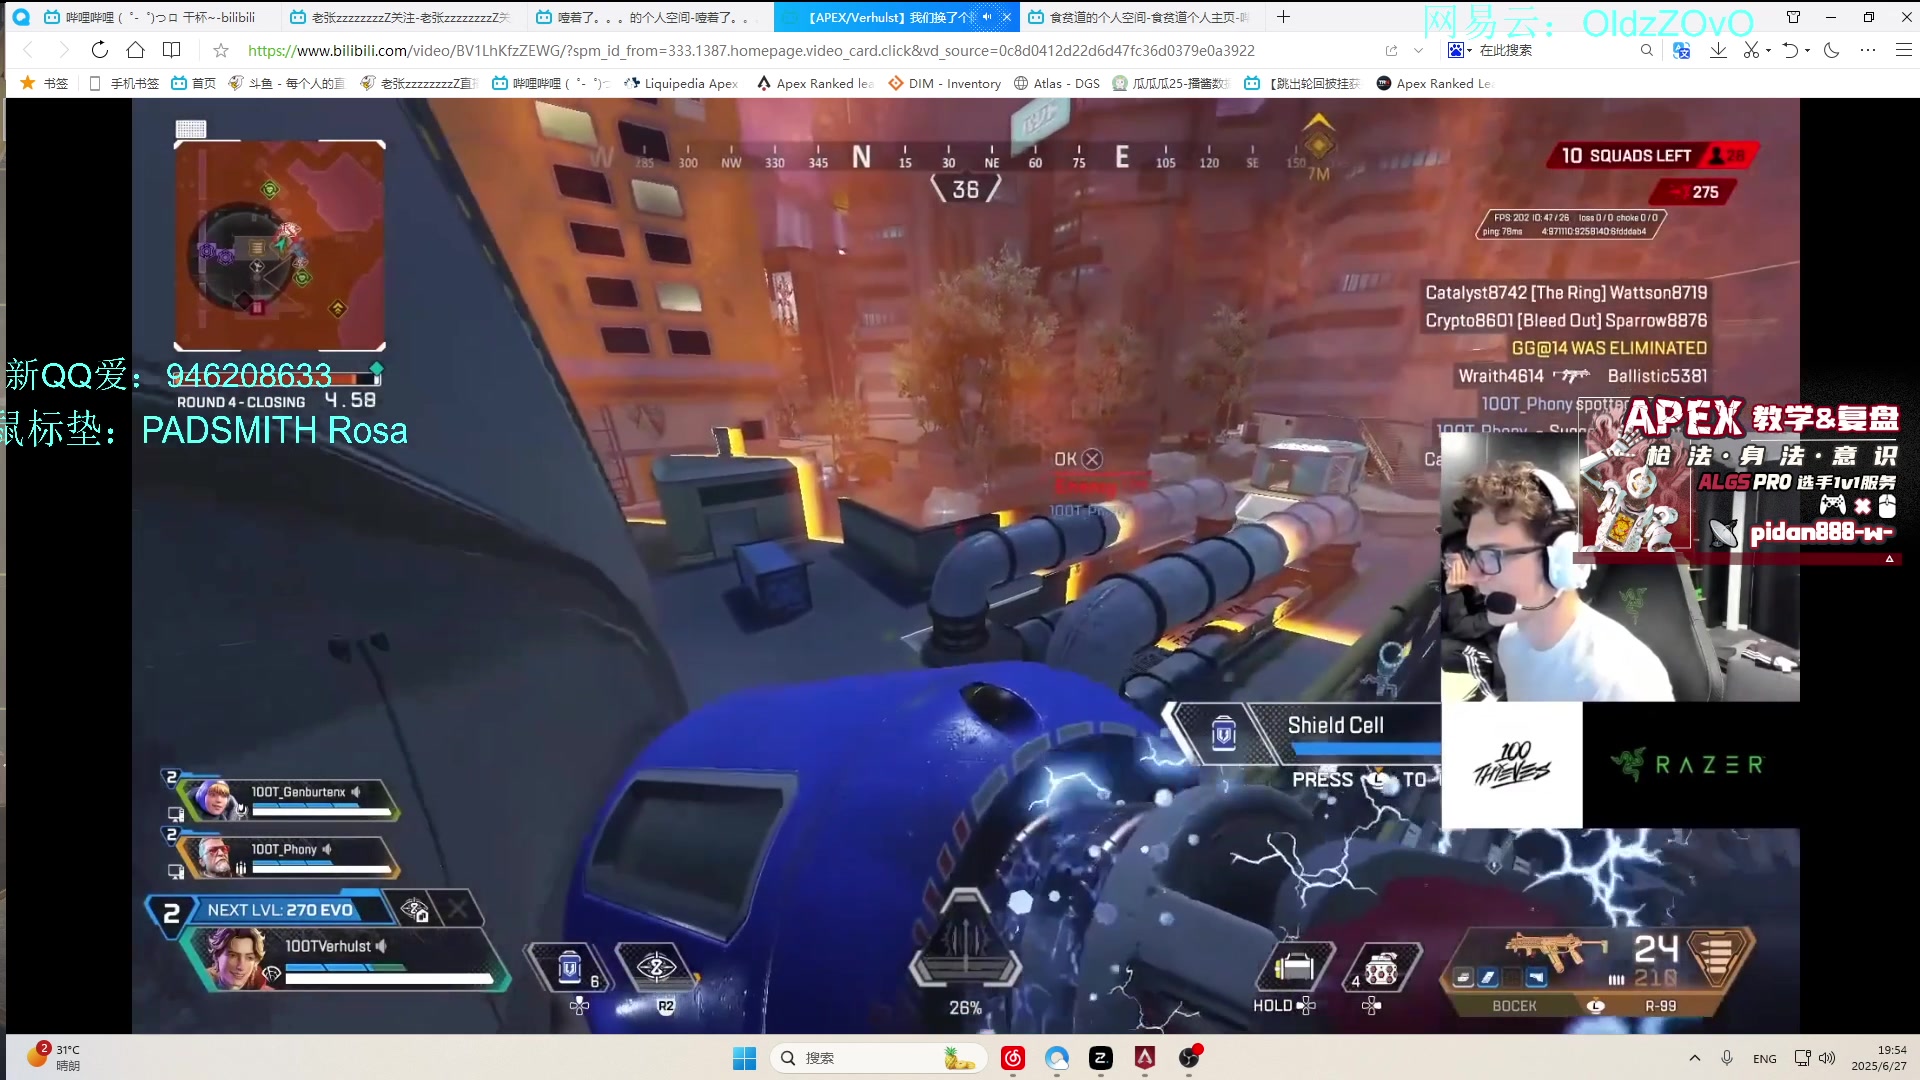Screen dimensions: 1920x1080
Task: Click the undo closed tab icon
Action: click(x=1790, y=50)
